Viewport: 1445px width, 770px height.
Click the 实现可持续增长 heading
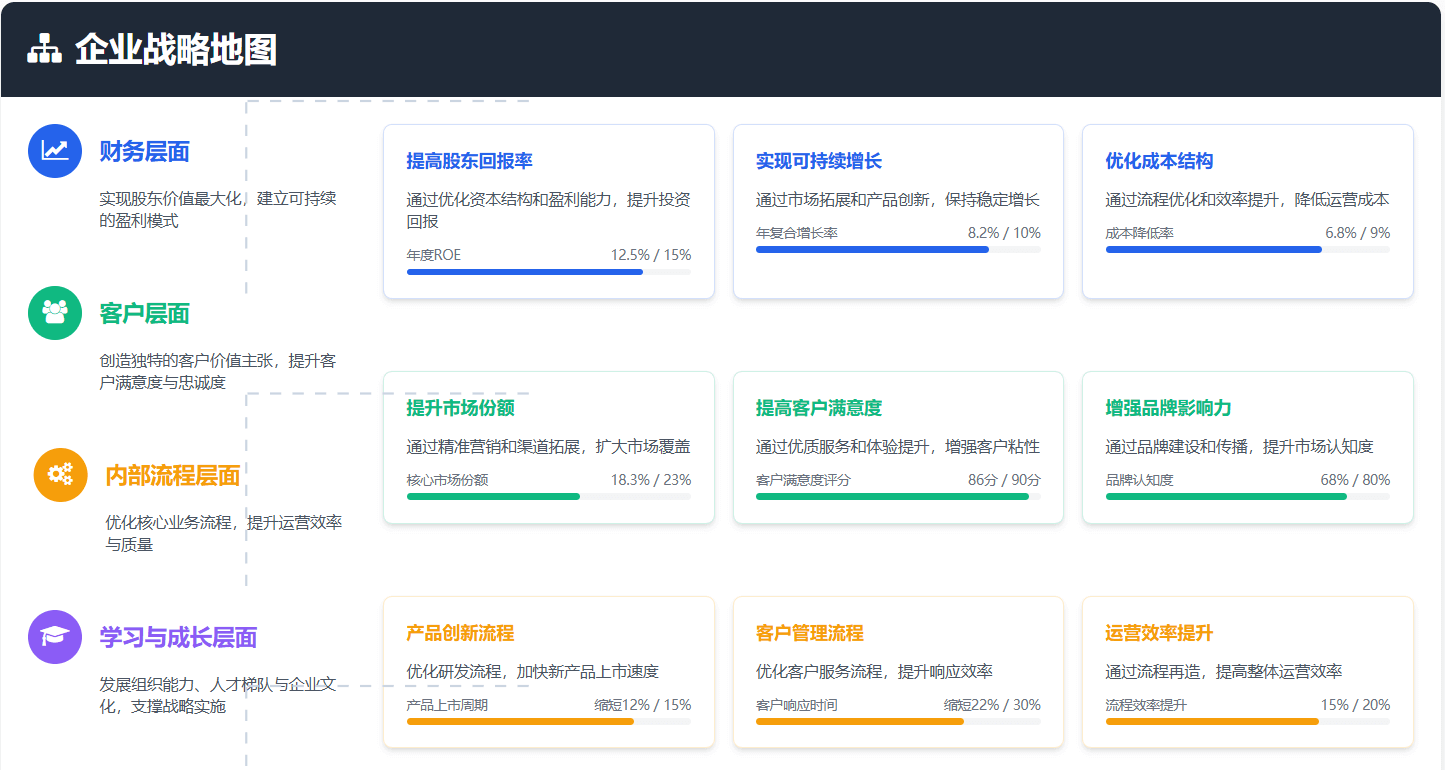(x=817, y=160)
